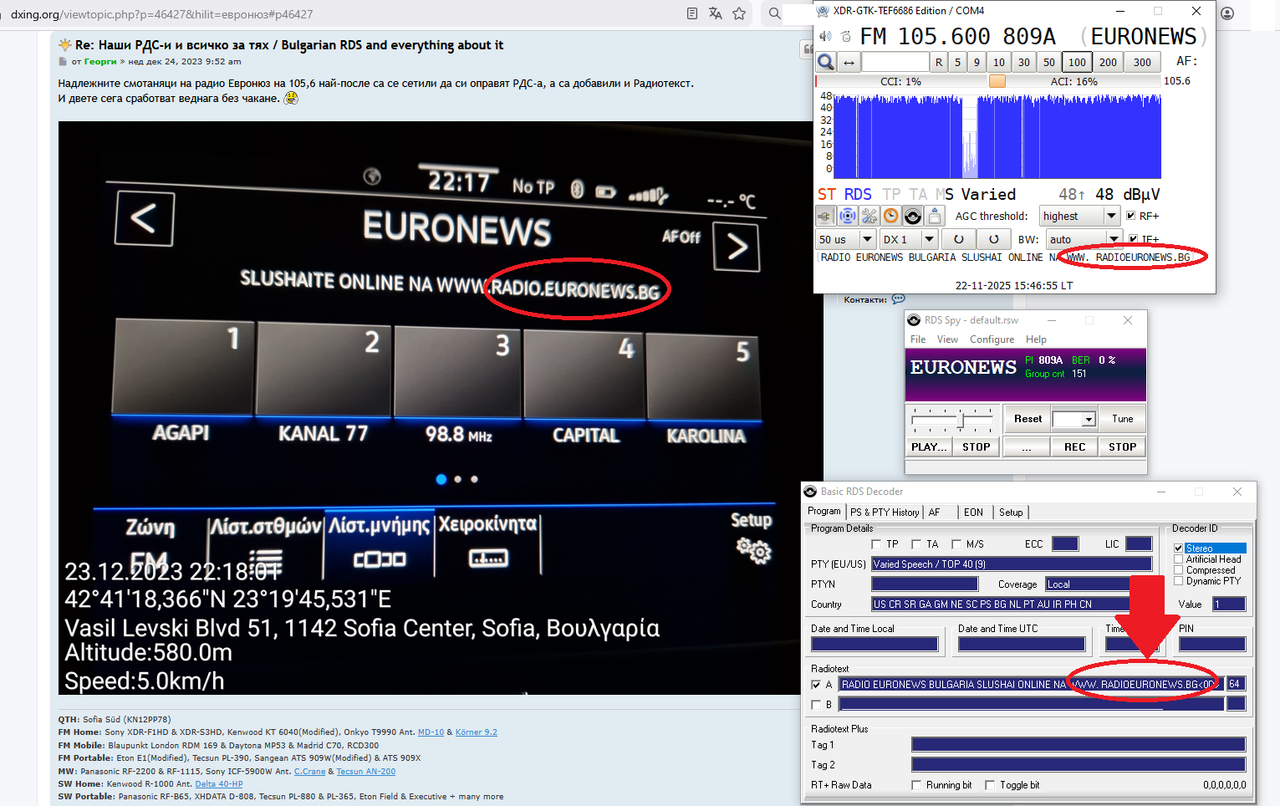Open Help menu in RDS Spy
This screenshot has height=806, width=1280.
tap(1036, 339)
